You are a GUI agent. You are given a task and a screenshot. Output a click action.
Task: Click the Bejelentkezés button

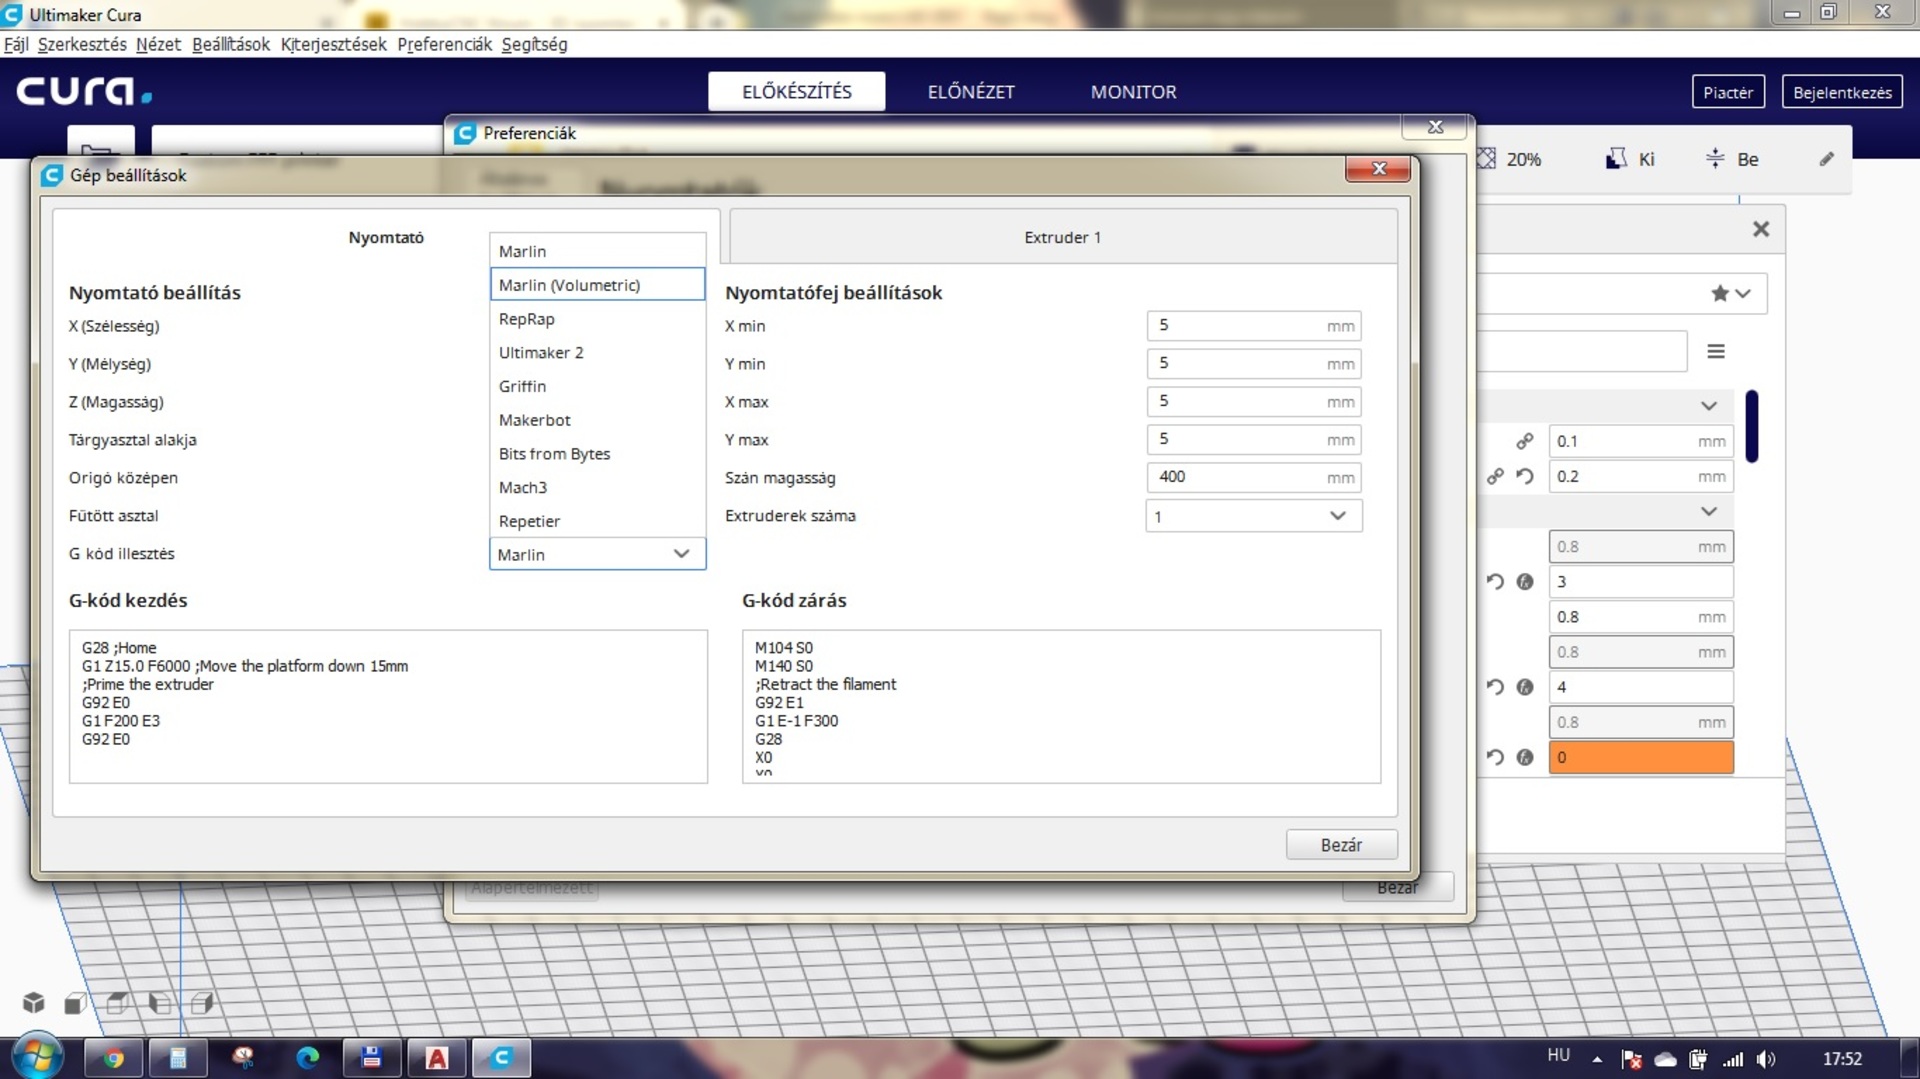point(1842,92)
